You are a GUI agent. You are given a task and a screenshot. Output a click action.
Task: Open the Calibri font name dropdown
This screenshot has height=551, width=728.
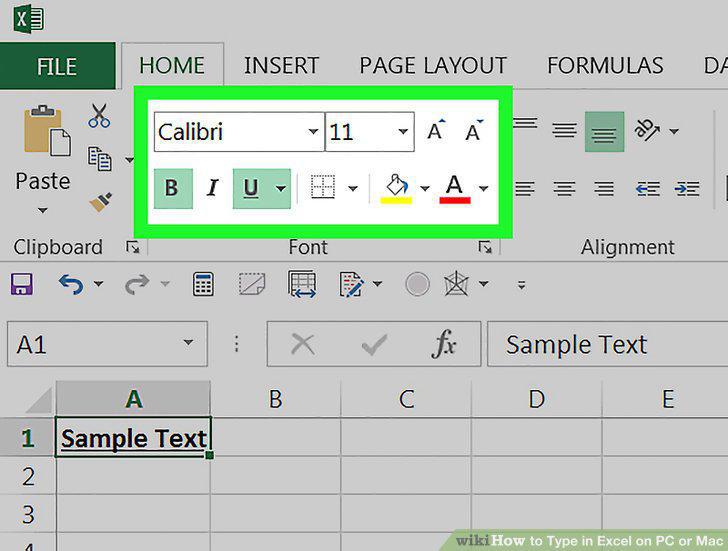coord(313,132)
